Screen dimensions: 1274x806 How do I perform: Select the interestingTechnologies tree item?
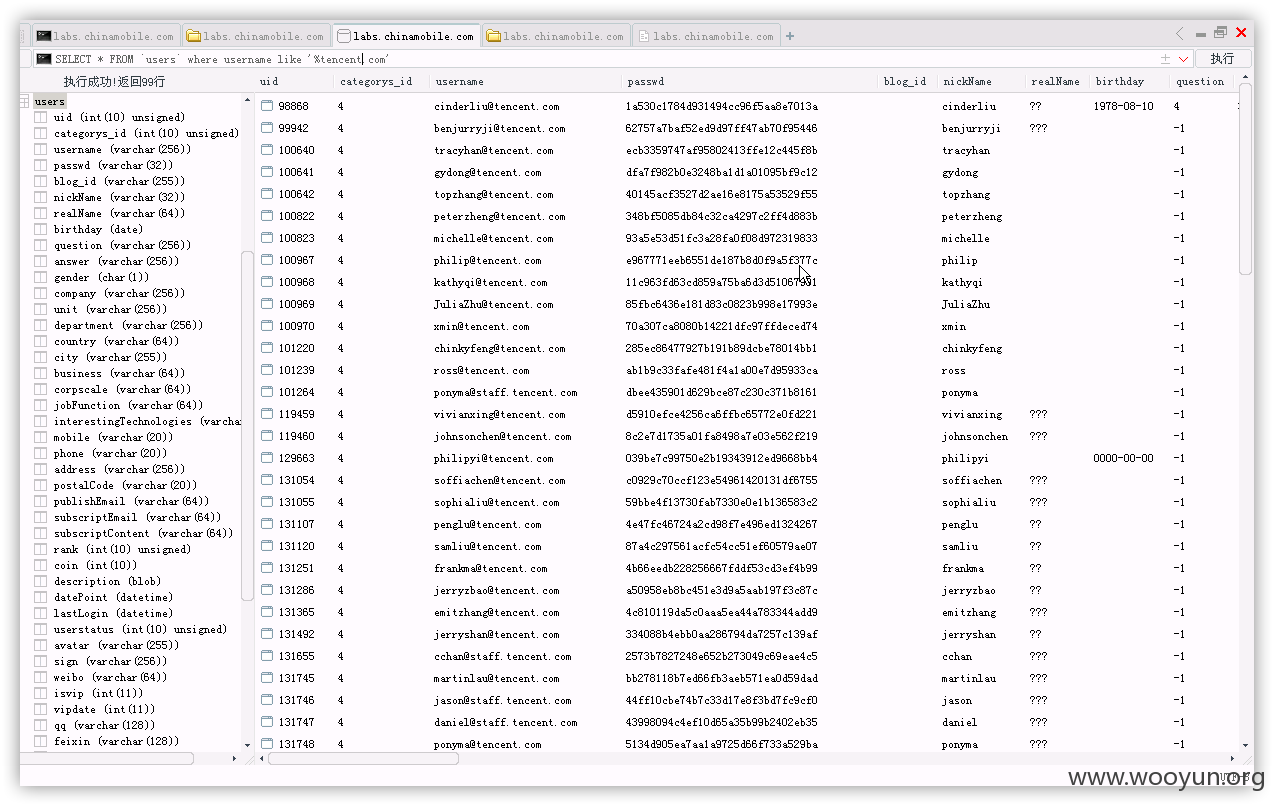click(x=147, y=421)
